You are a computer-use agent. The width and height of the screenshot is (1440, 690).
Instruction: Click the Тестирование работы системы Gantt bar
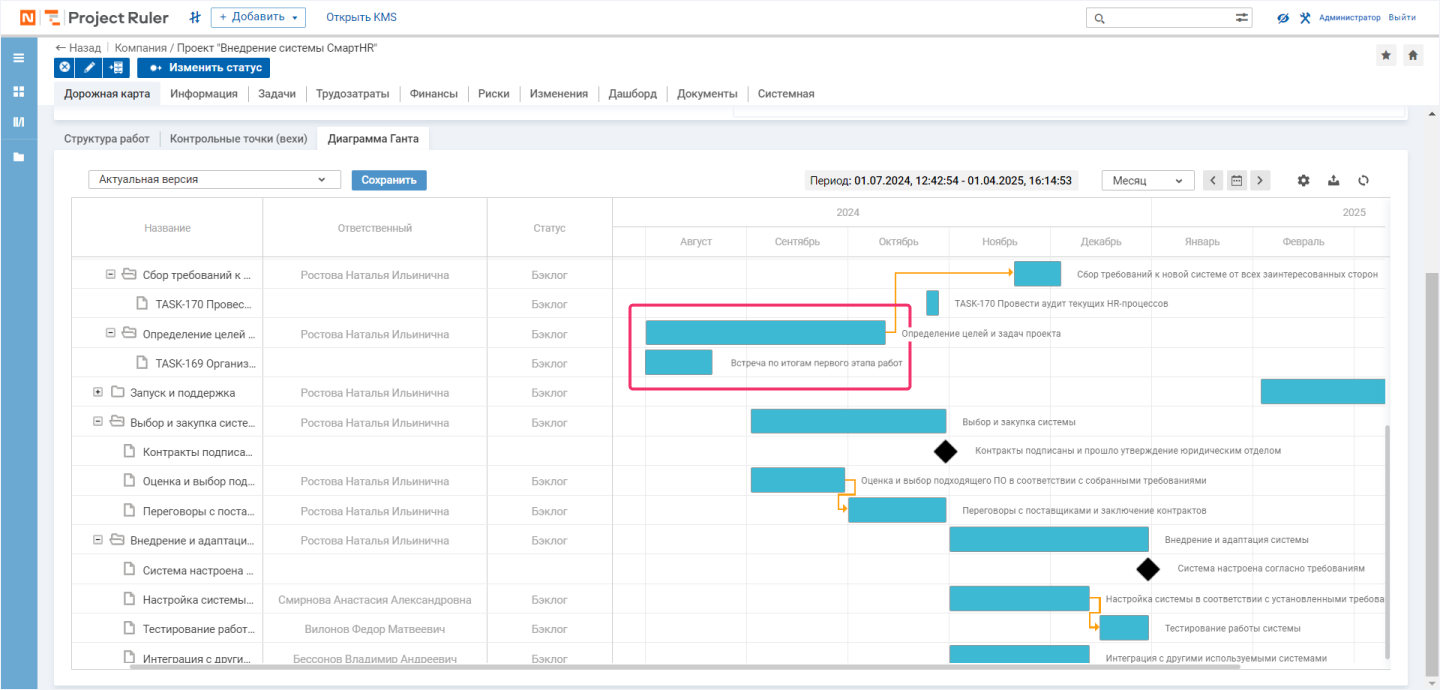coord(1124,628)
